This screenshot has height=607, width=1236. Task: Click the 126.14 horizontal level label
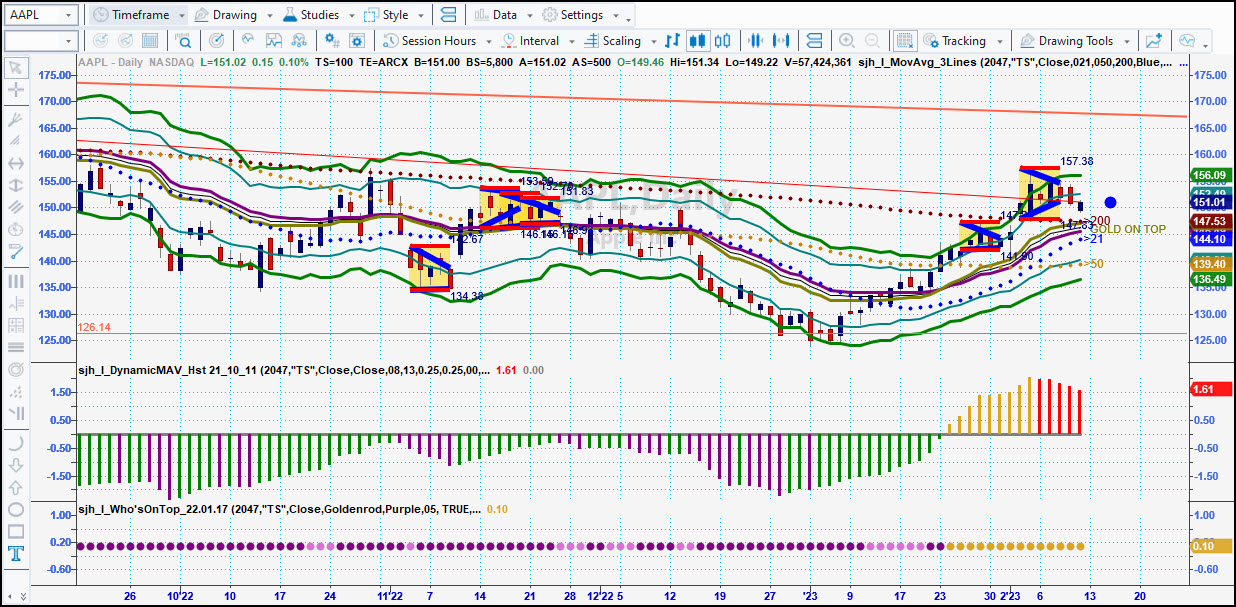point(93,327)
